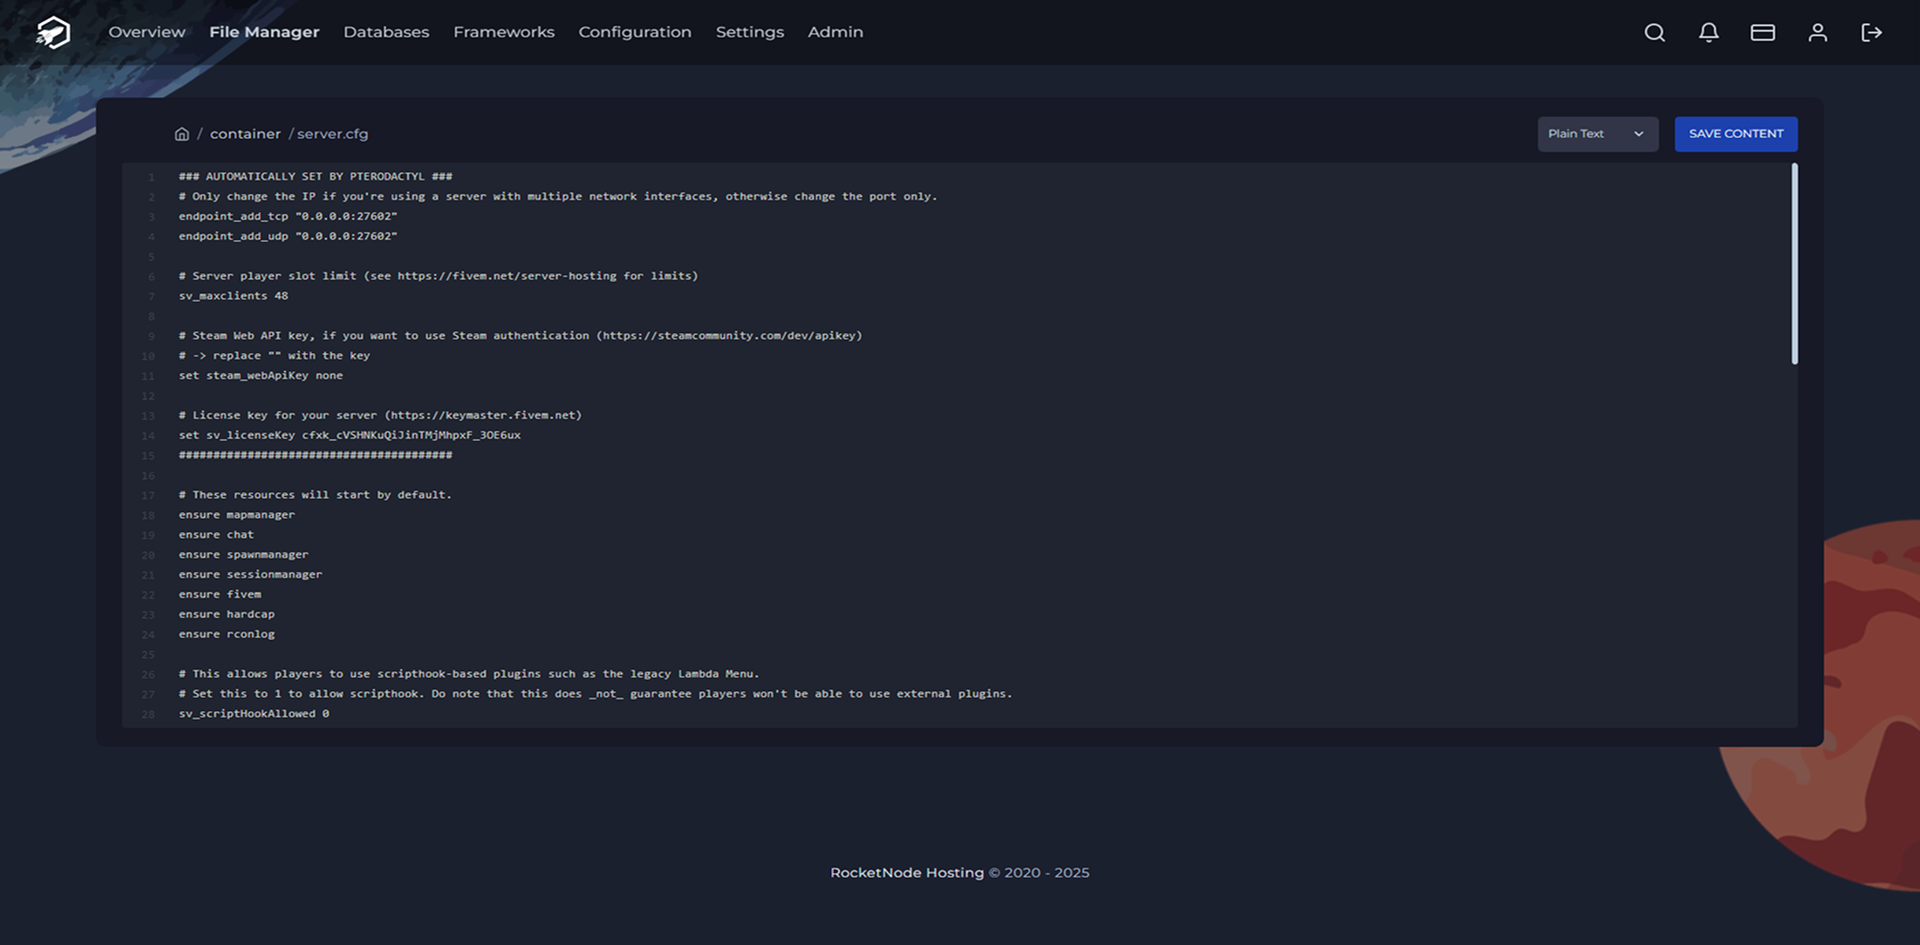Open the billing card icon
The height and width of the screenshot is (945, 1920).
tap(1762, 33)
